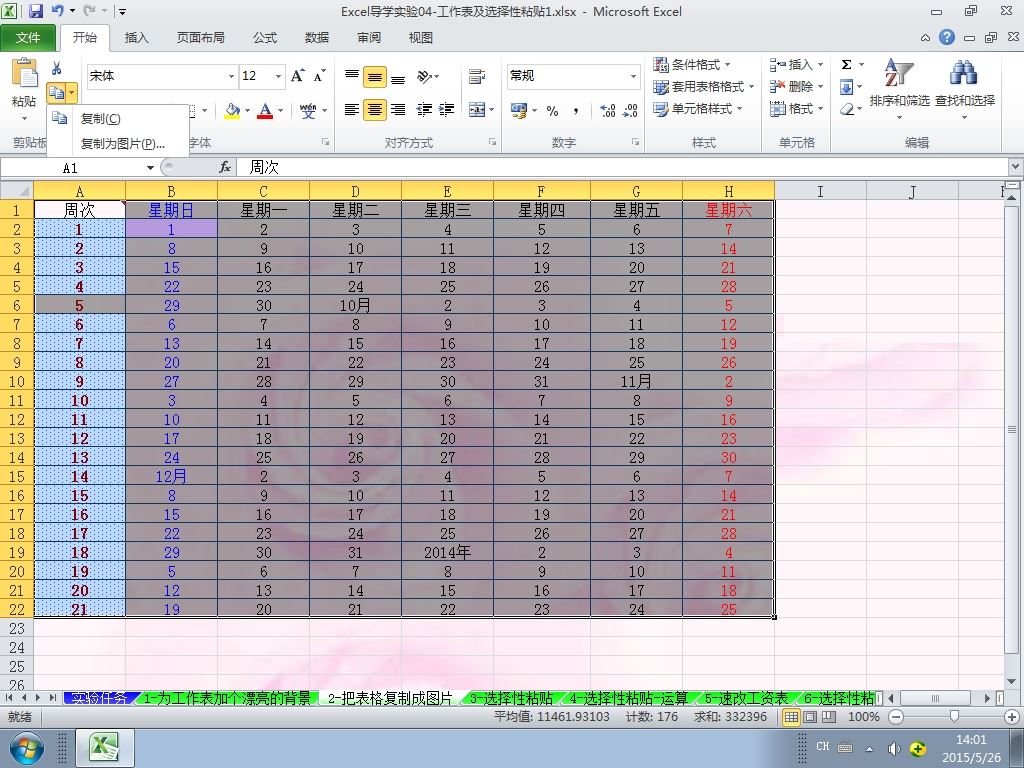Open the Name Box dropdown arrow
Image resolution: width=1024 pixels, height=768 pixels.
coord(150,168)
